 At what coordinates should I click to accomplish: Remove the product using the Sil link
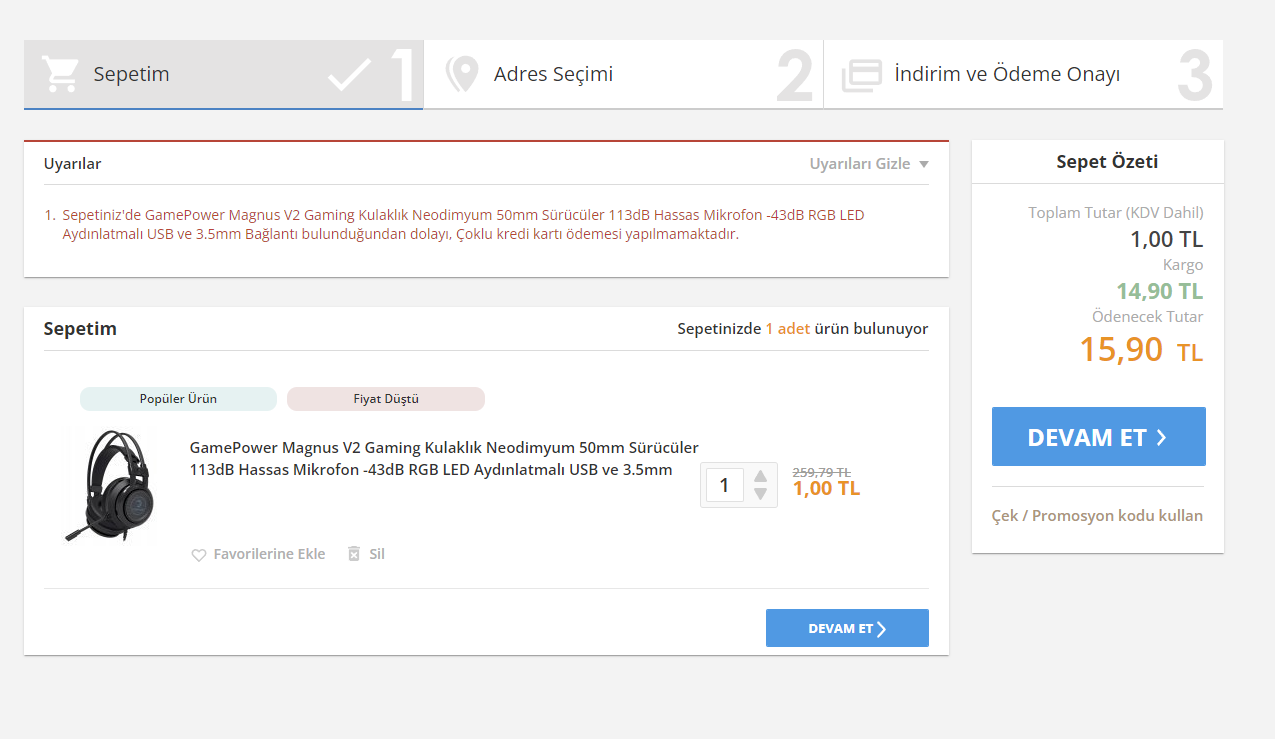pos(376,554)
